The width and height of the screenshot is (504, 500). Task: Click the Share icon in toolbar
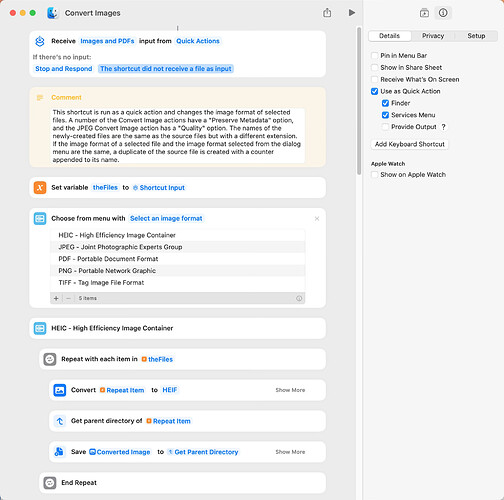click(327, 13)
